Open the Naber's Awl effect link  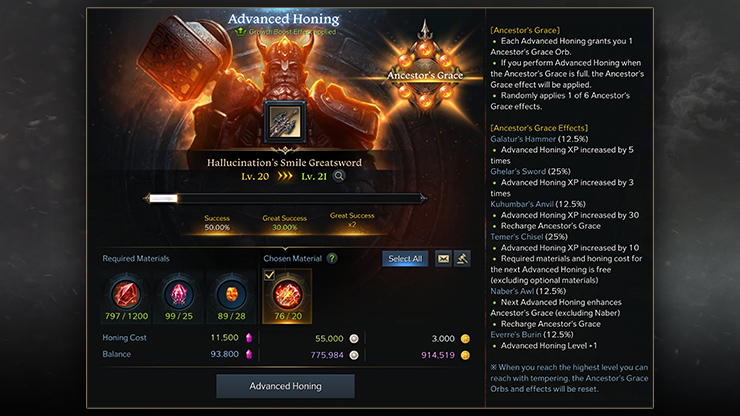(x=512, y=291)
